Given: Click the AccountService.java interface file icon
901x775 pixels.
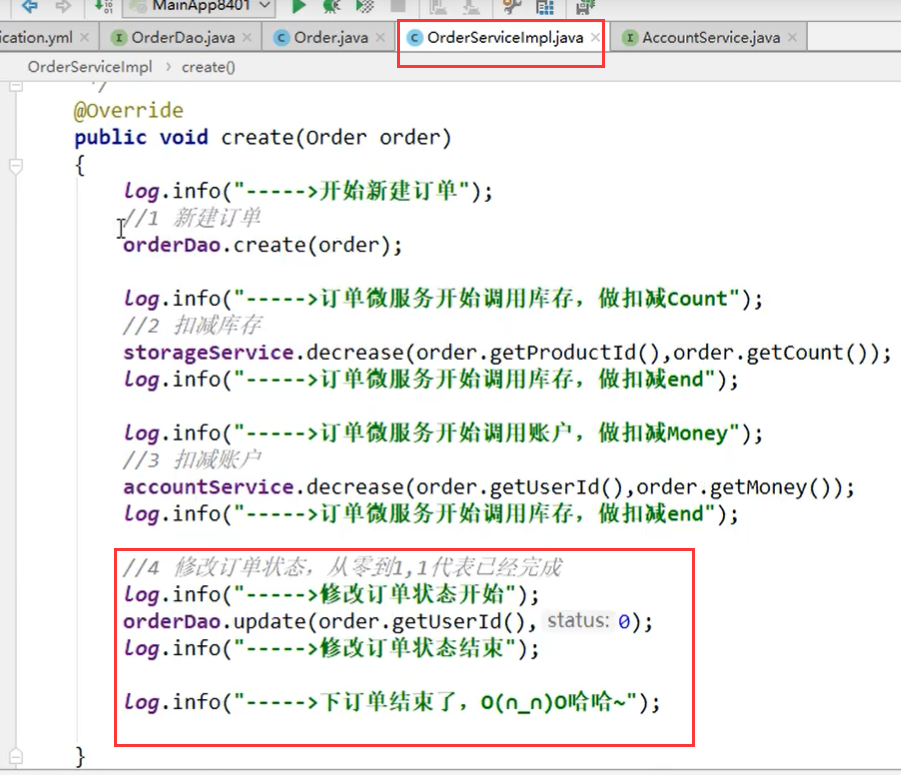Looking at the screenshot, I should pyautogui.click(x=630, y=38).
